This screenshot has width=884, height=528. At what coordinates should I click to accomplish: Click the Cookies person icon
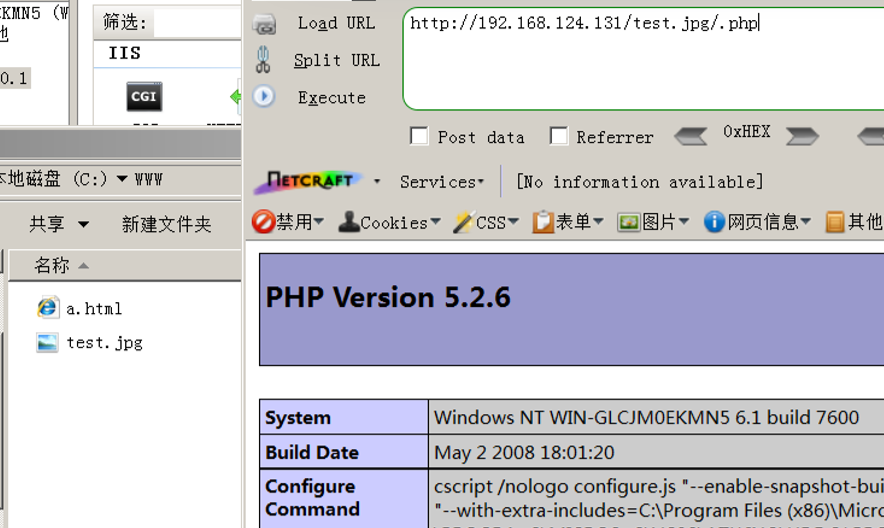click(349, 222)
